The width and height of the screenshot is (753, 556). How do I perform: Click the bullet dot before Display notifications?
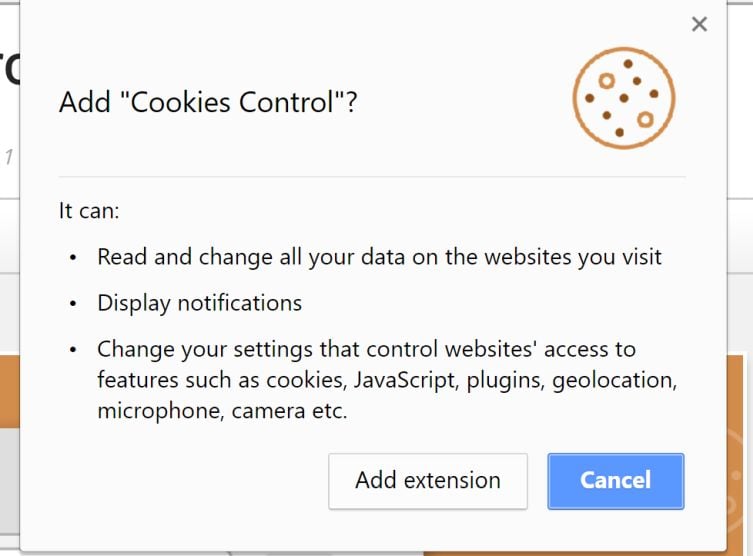(x=73, y=304)
